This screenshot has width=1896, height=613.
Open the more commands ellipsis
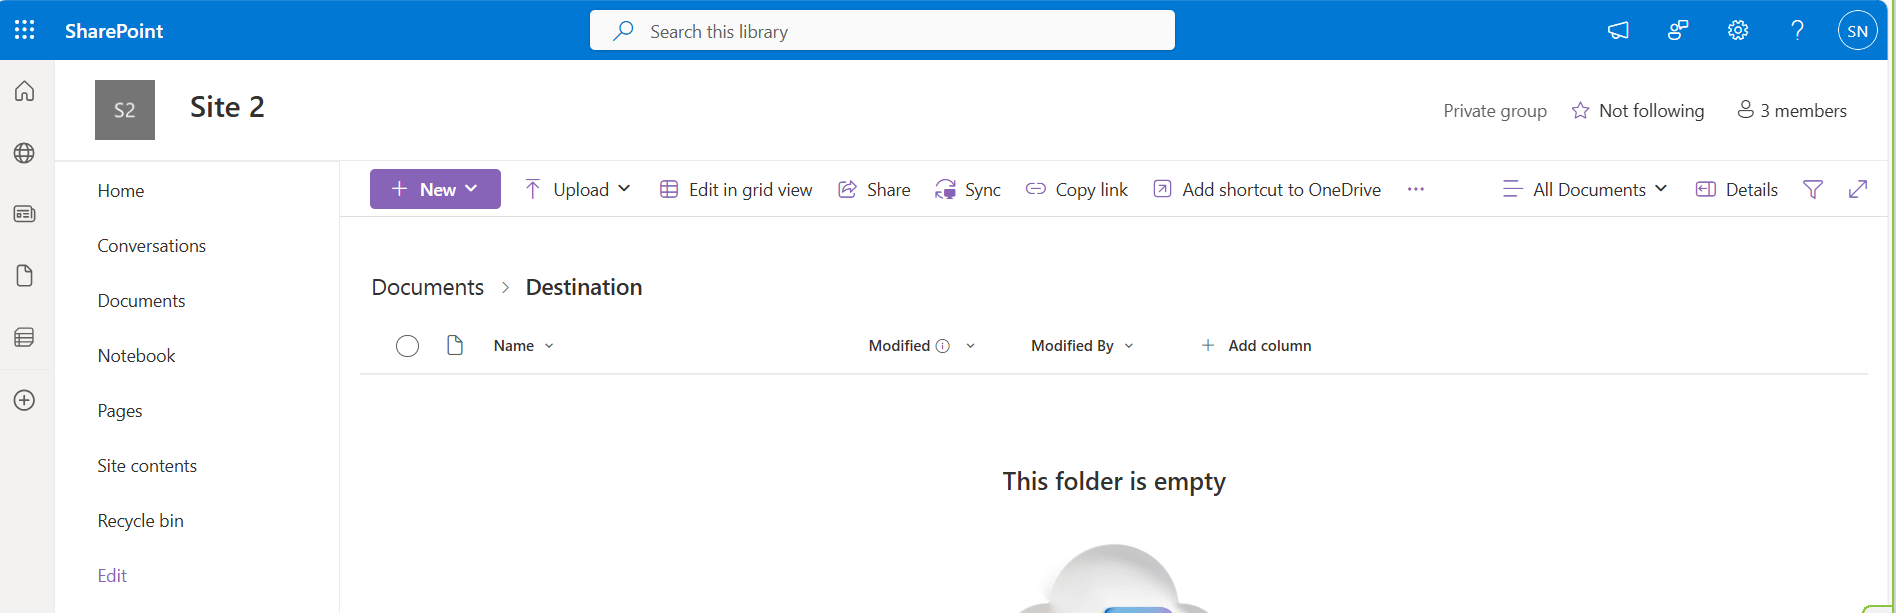(x=1416, y=189)
